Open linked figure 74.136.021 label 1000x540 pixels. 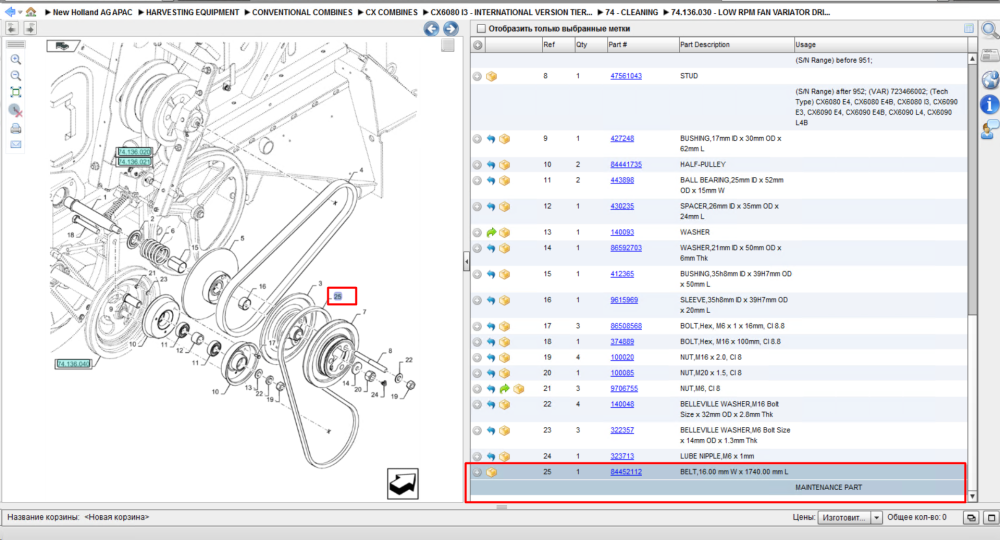click(134, 162)
